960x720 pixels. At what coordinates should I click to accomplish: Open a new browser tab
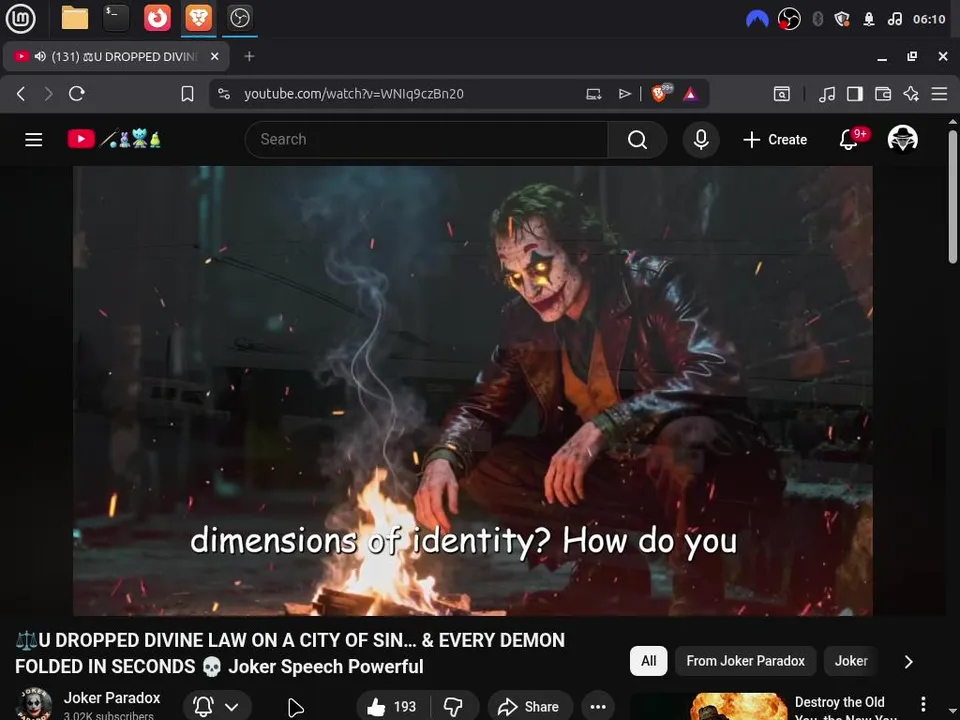point(249,56)
